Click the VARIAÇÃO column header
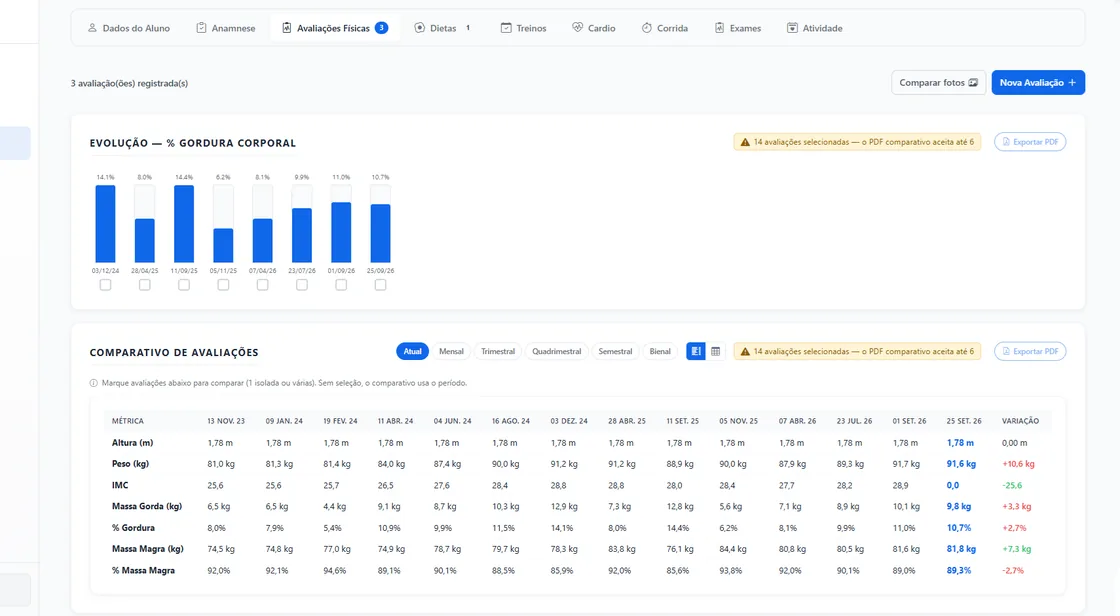1120x616 pixels. point(1020,421)
